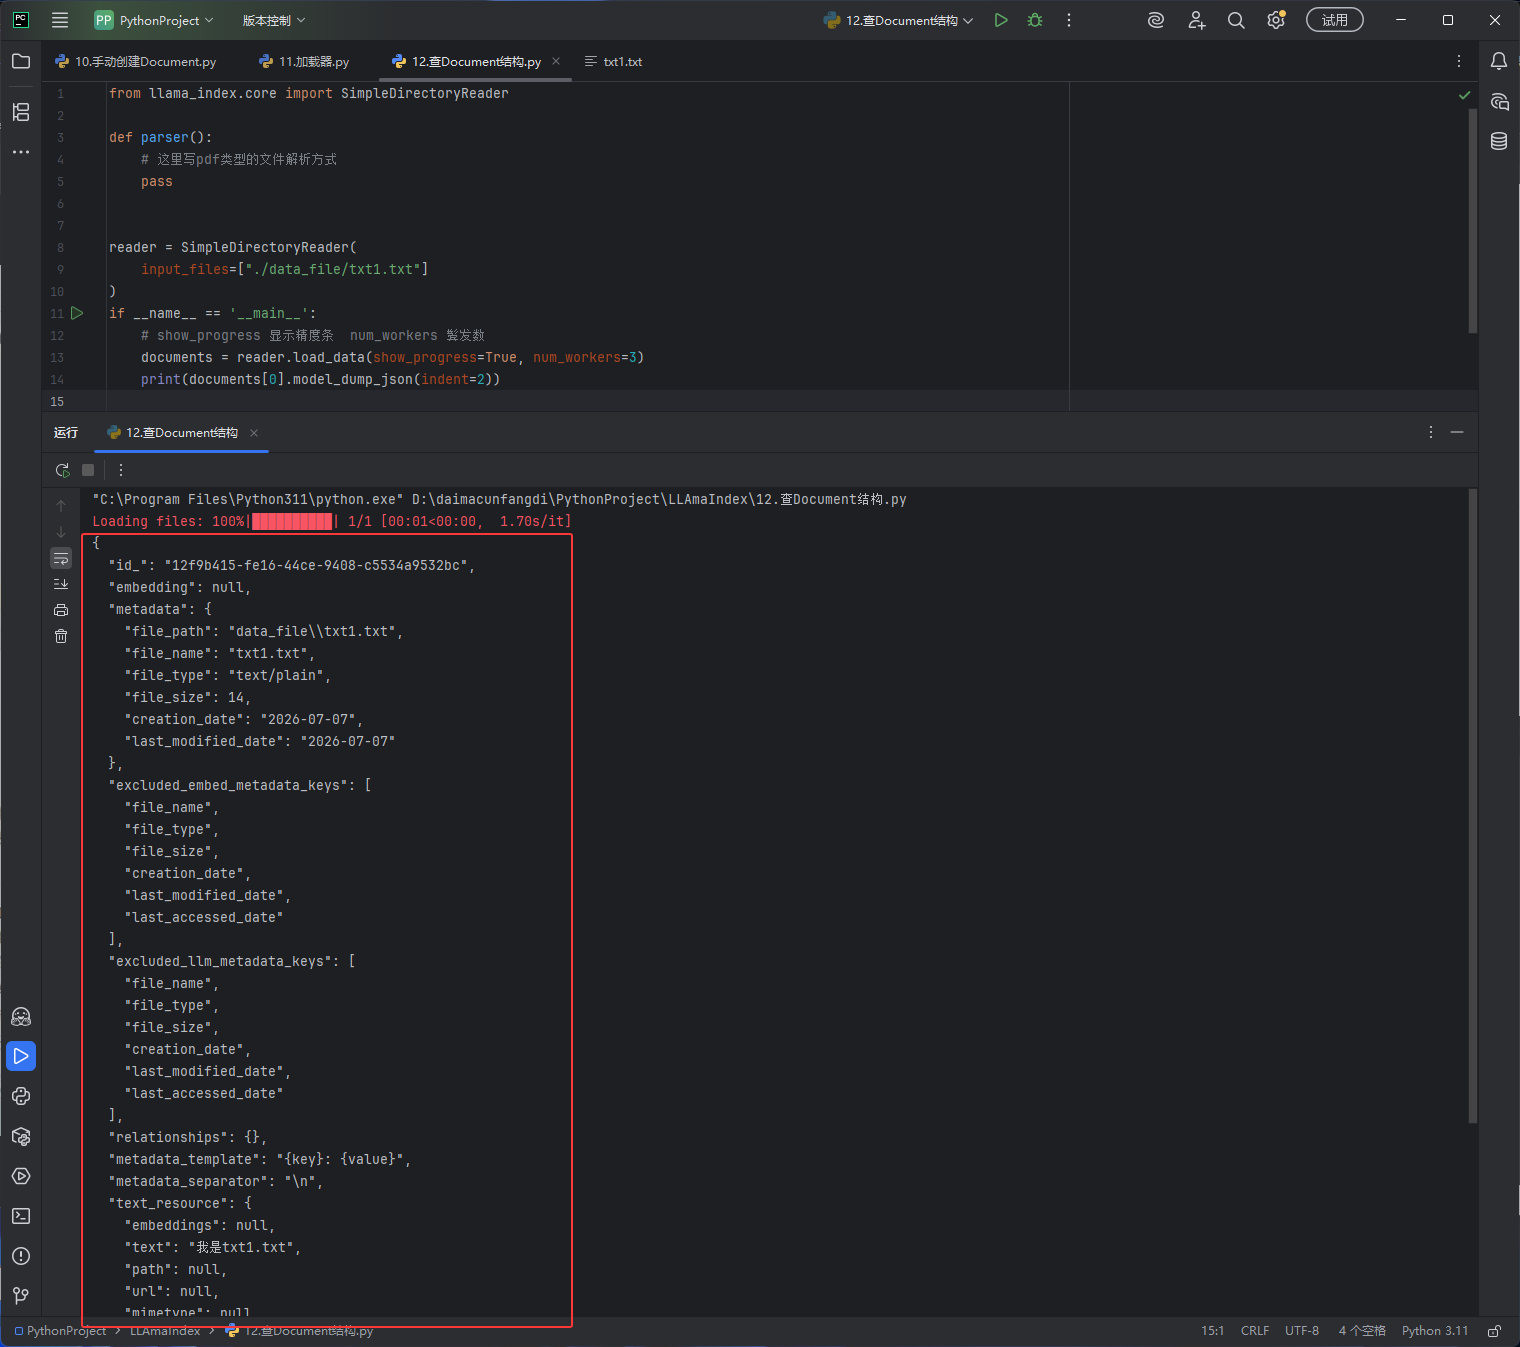Open indent setting 4 个空格
1520x1347 pixels.
(x=1362, y=1331)
